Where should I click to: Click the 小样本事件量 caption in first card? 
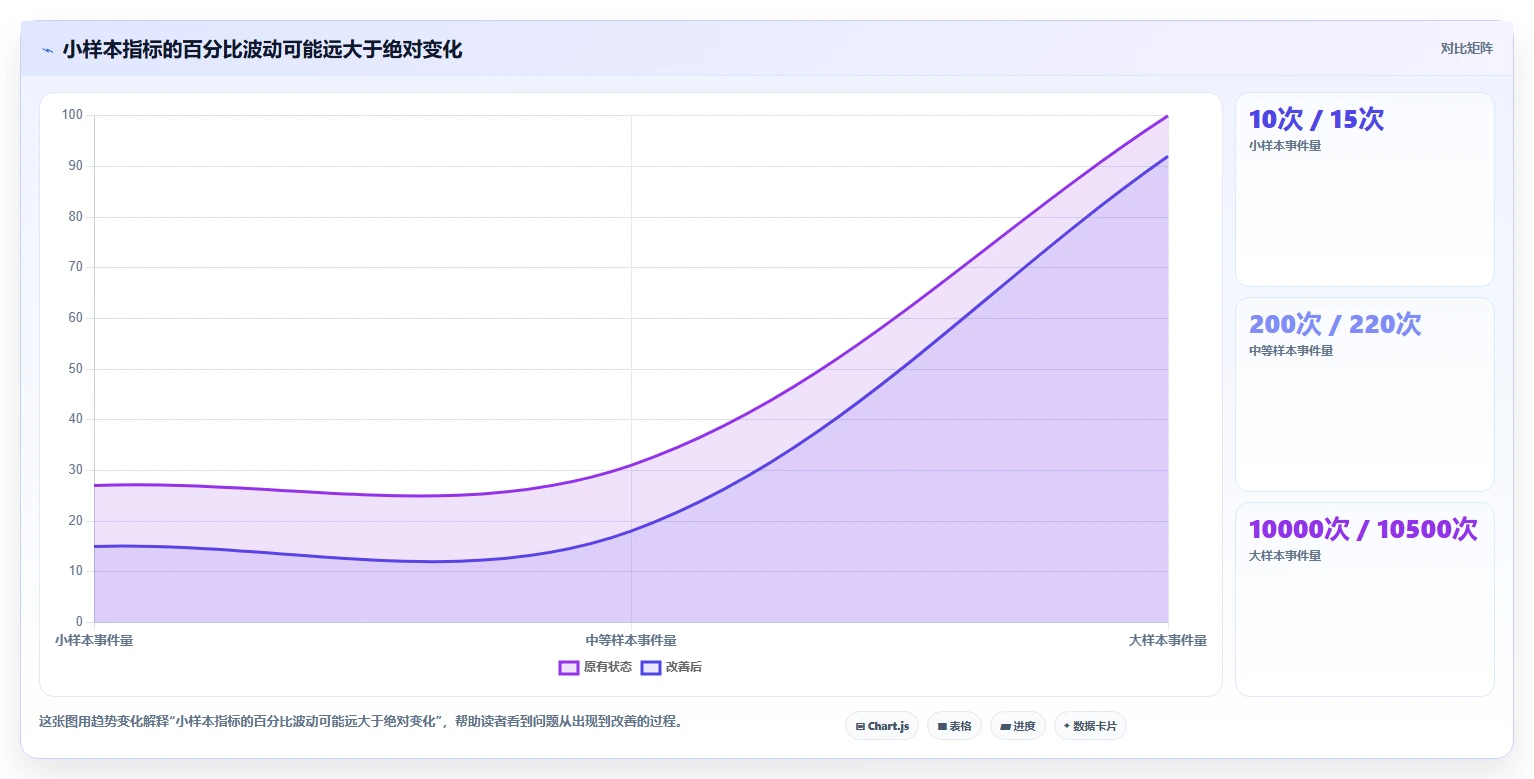click(x=1285, y=145)
